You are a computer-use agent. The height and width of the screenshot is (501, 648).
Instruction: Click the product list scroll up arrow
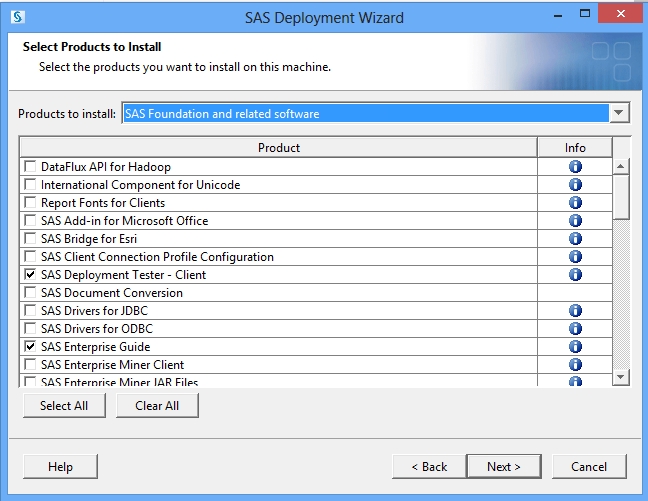(x=620, y=167)
